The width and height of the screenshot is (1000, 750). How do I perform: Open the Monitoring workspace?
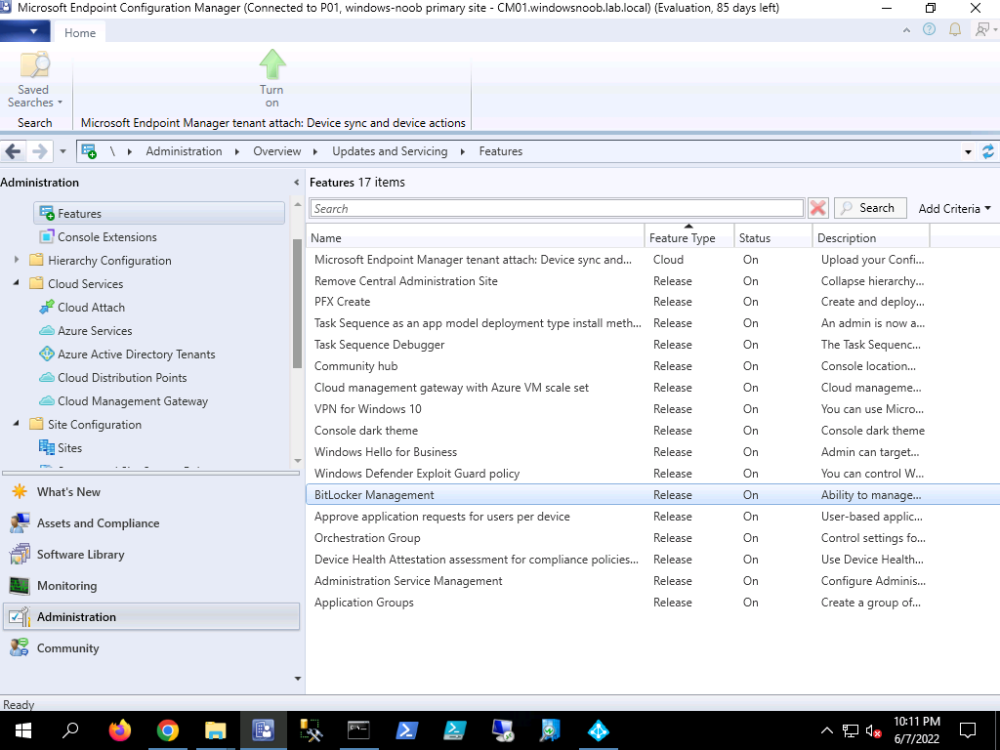(x=151, y=585)
